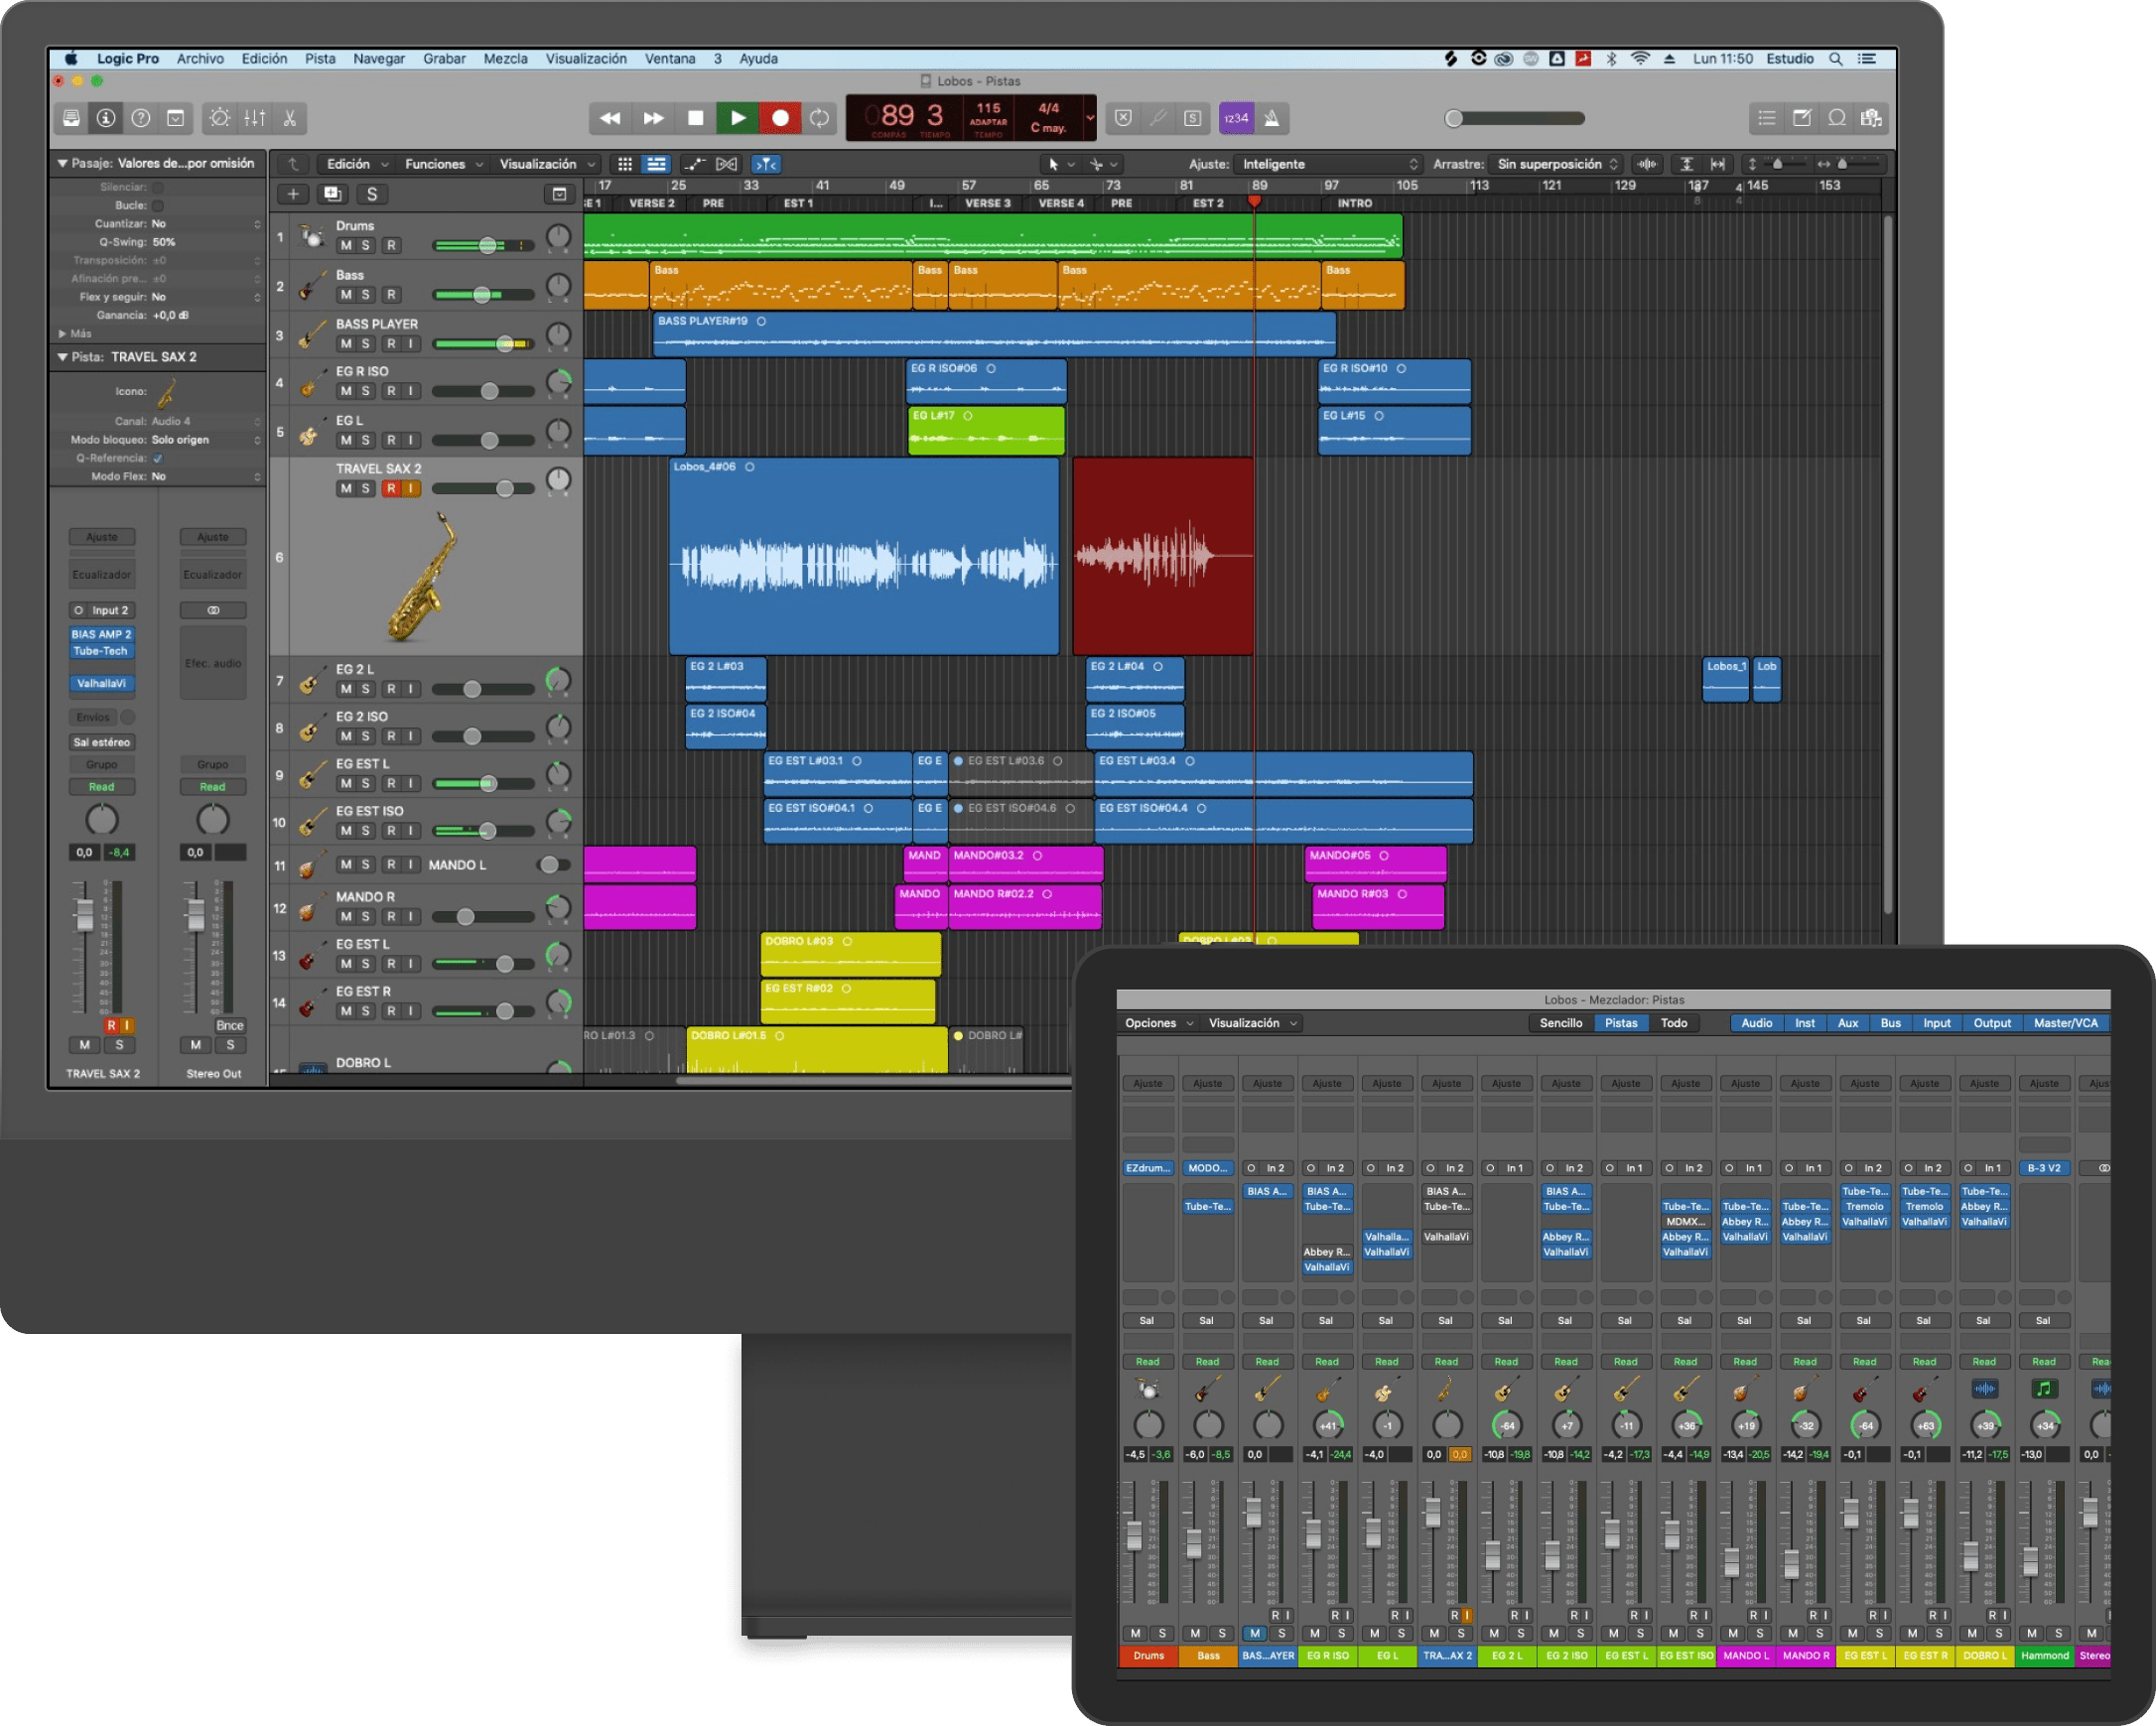Toggle the Flex show/hide icon

click(x=727, y=164)
